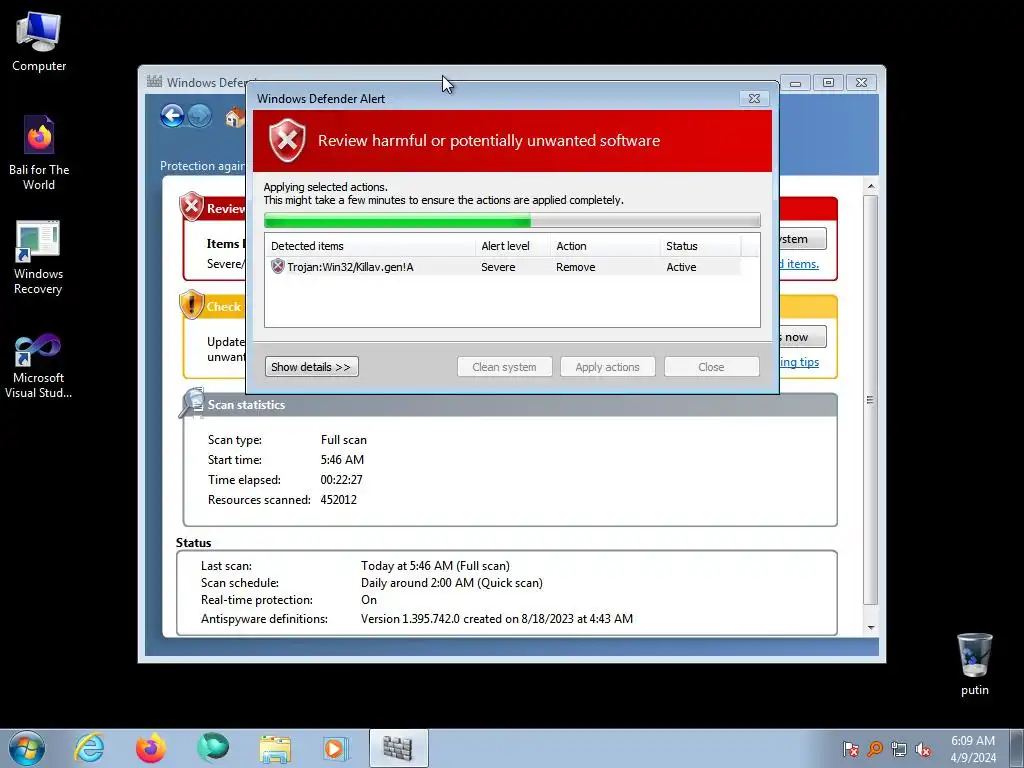
Task: Click the 00:22:27 time elapsed value
Action: [342, 479]
